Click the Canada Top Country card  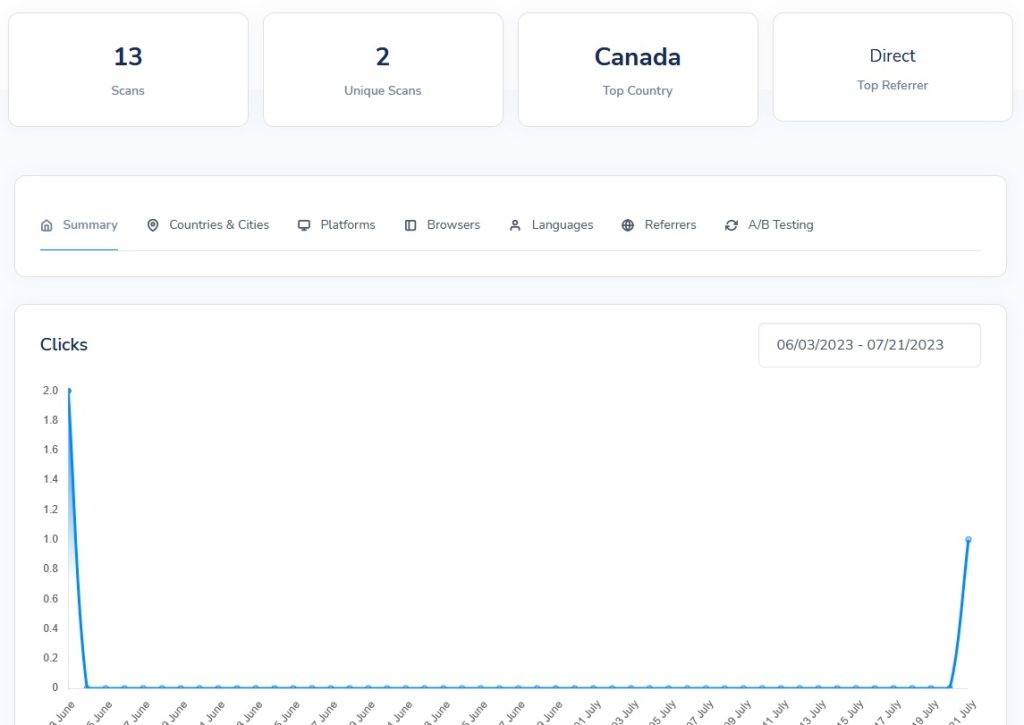638,69
